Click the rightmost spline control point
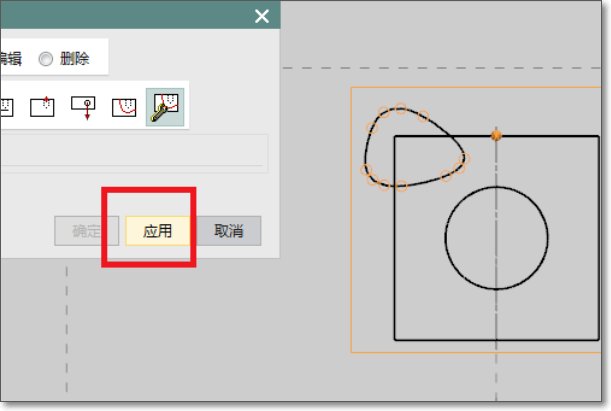 (467, 158)
